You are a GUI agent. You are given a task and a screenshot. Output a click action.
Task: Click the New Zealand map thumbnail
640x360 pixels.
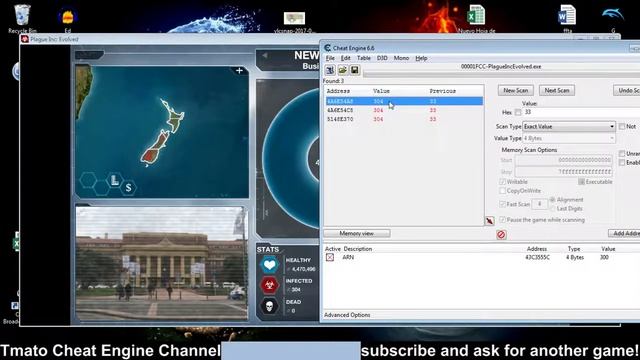162,131
